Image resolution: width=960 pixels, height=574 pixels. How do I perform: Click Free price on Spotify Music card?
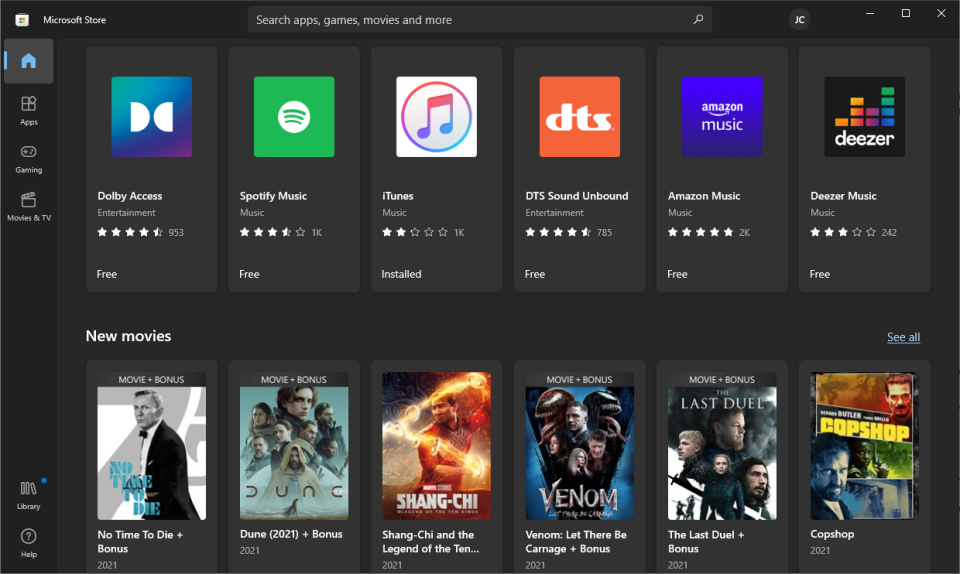point(249,274)
